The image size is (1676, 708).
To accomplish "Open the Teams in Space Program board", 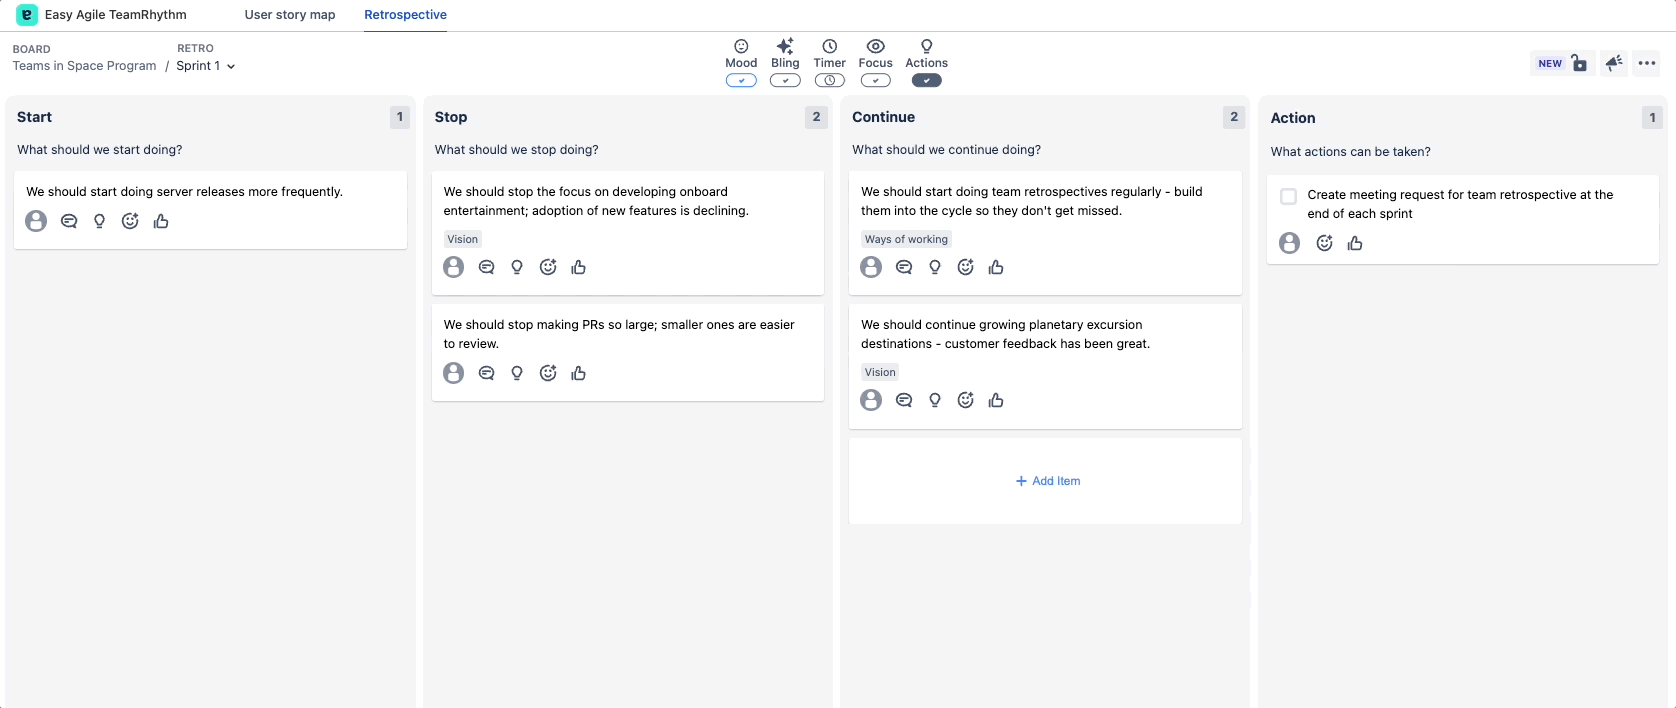I will [84, 66].
